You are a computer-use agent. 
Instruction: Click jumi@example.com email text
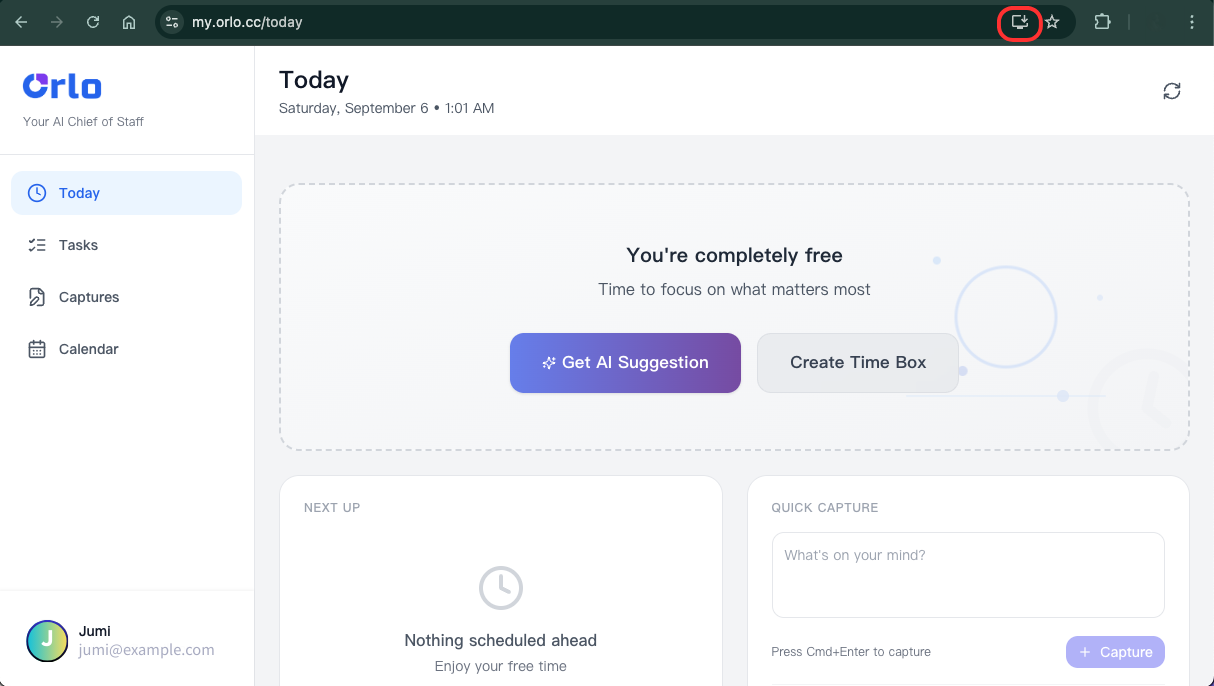146,650
